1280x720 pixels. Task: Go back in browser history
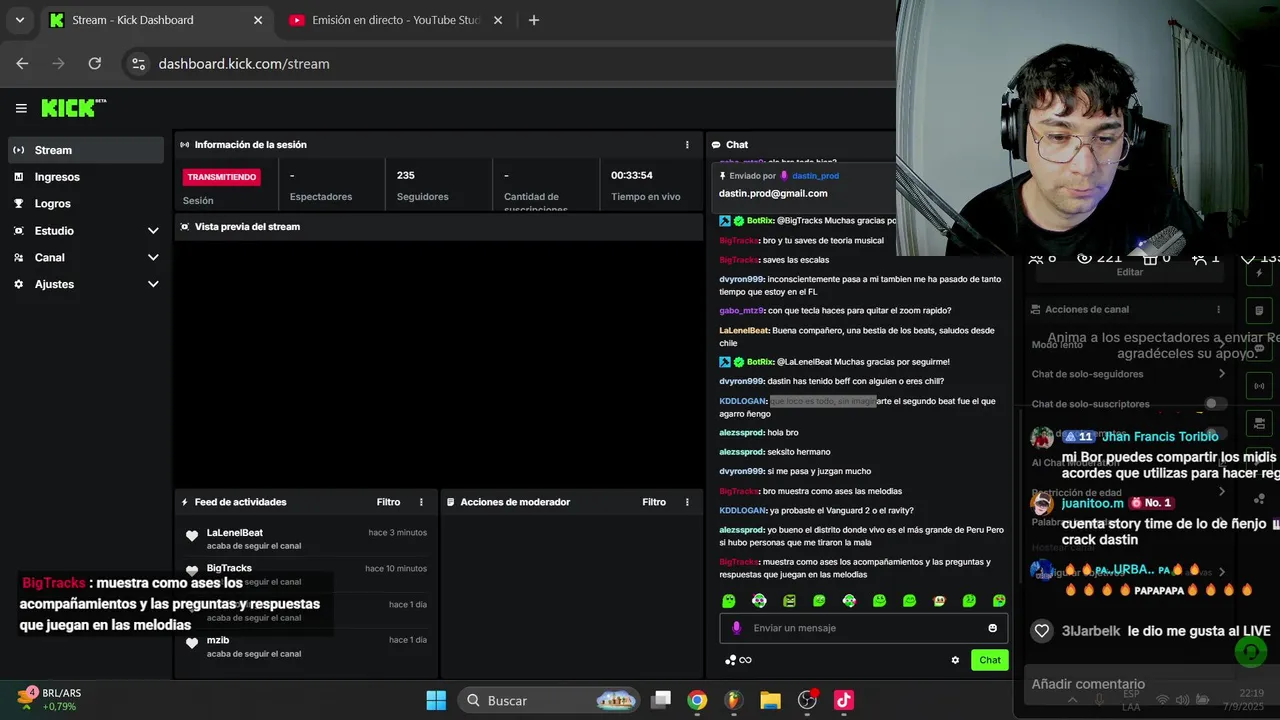pyautogui.click(x=22, y=63)
